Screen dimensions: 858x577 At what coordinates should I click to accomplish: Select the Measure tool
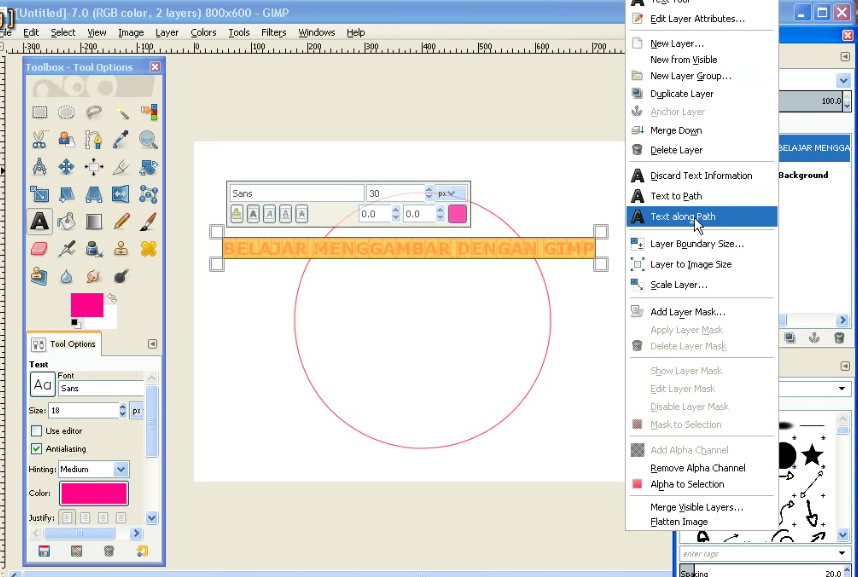point(39,167)
